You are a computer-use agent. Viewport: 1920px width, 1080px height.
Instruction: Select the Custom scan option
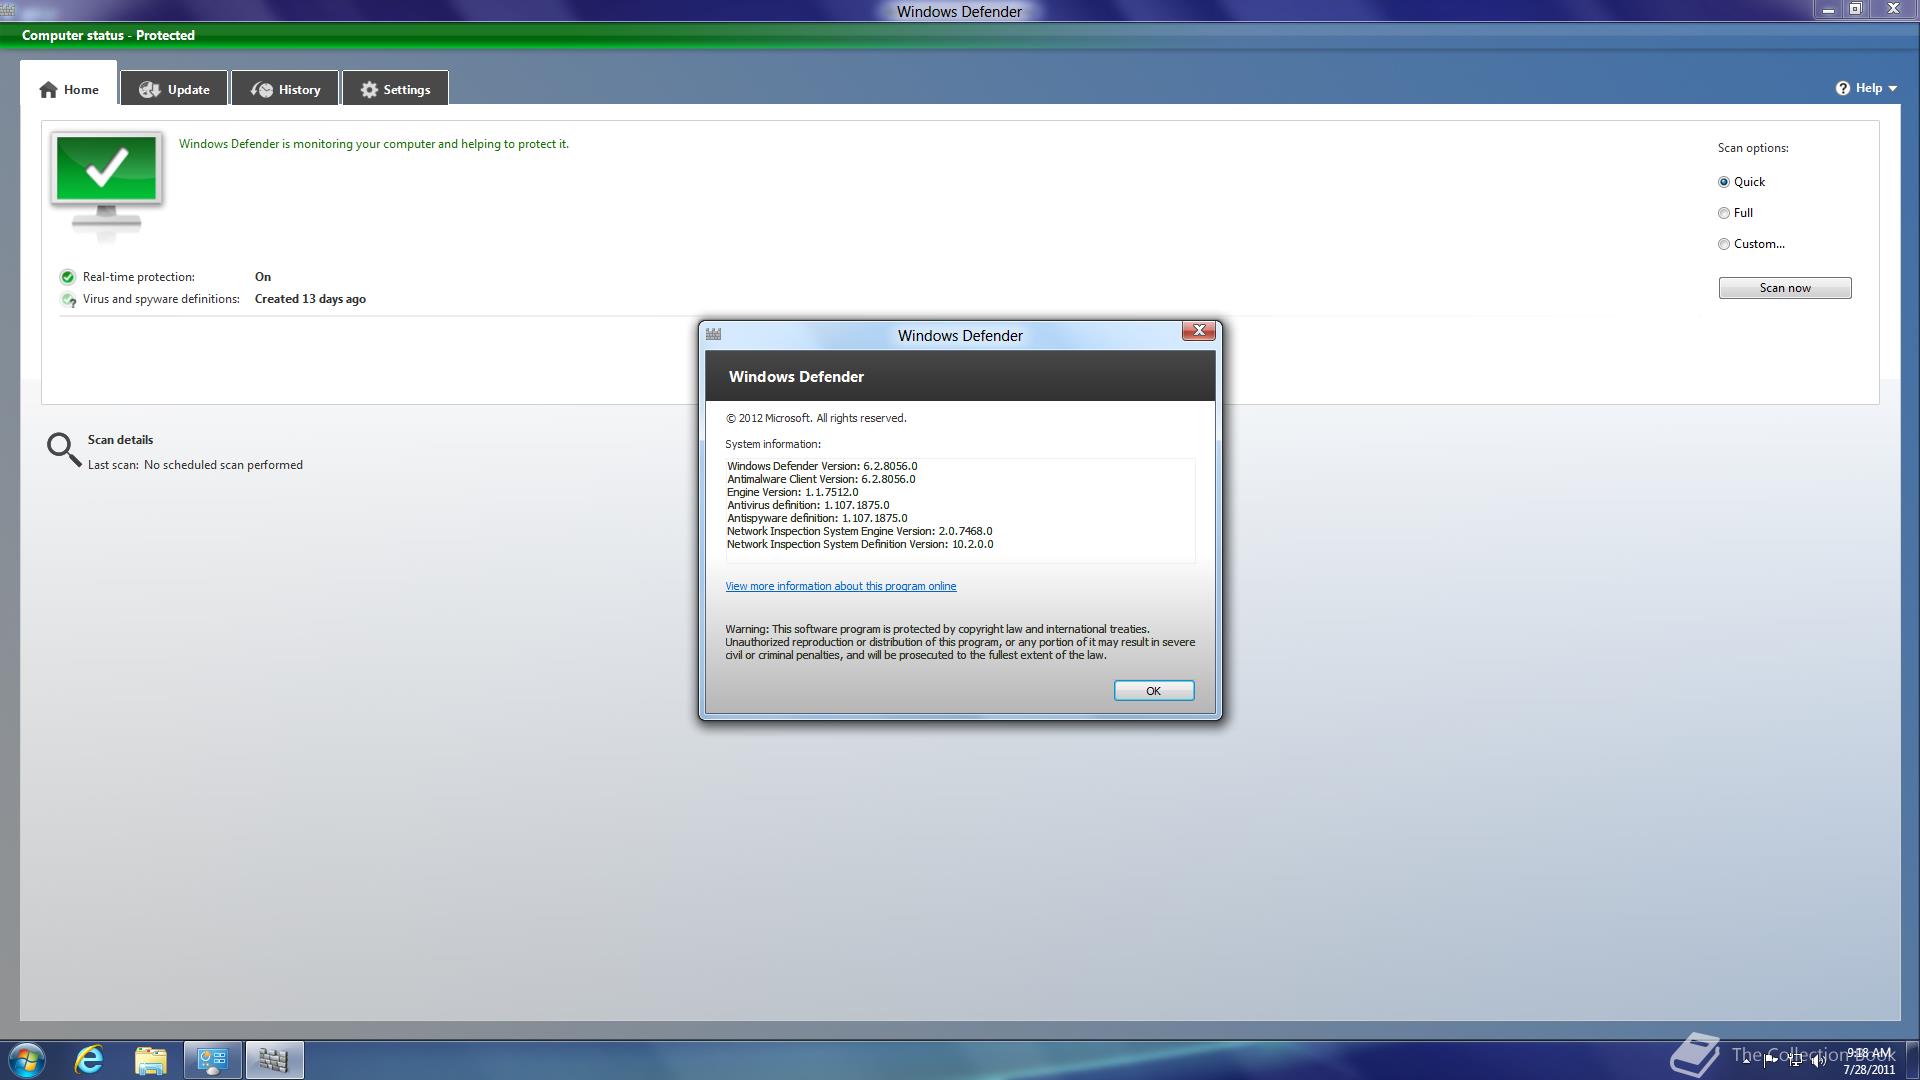[1724, 244]
